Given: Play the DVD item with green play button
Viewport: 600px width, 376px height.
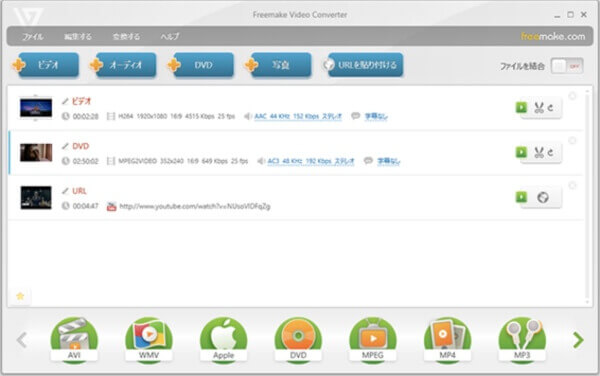Looking at the screenshot, I should (x=521, y=152).
